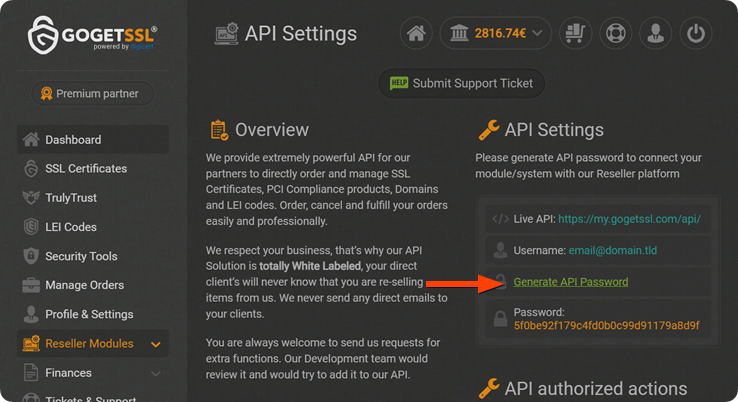The image size is (738, 402).
Task: Open Finances menu item
Action: pyautogui.click(x=68, y=373)
